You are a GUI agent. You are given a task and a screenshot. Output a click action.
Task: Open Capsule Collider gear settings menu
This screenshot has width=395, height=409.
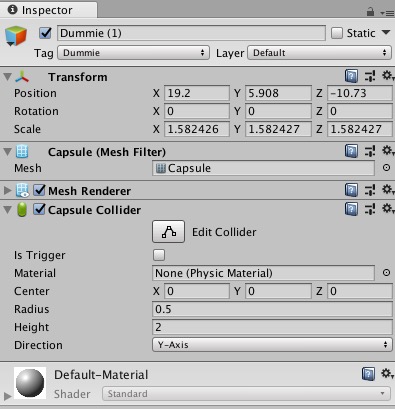(387, 209)
